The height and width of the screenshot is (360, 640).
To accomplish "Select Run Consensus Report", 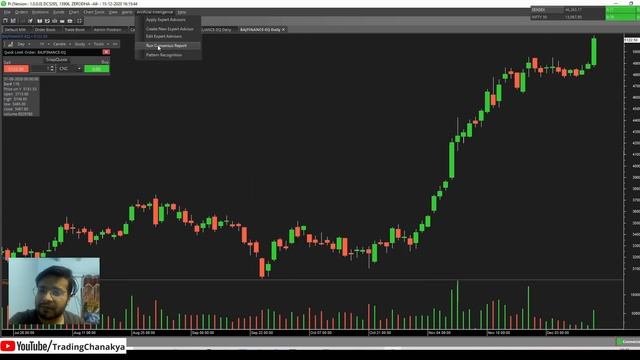I will click(167, 46).
